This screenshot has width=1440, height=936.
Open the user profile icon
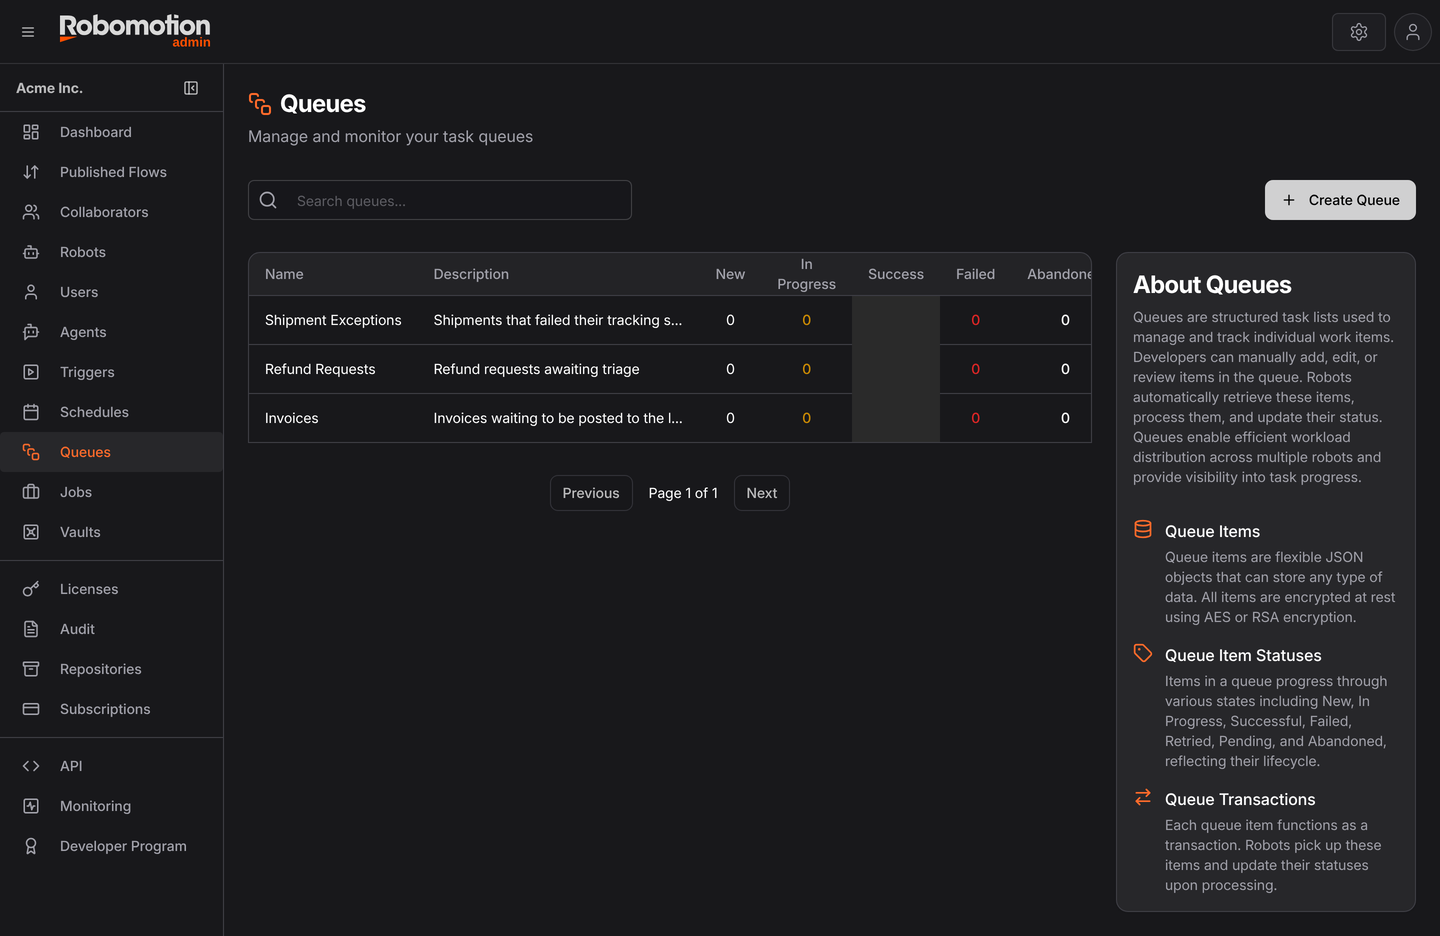[1413, 32]
